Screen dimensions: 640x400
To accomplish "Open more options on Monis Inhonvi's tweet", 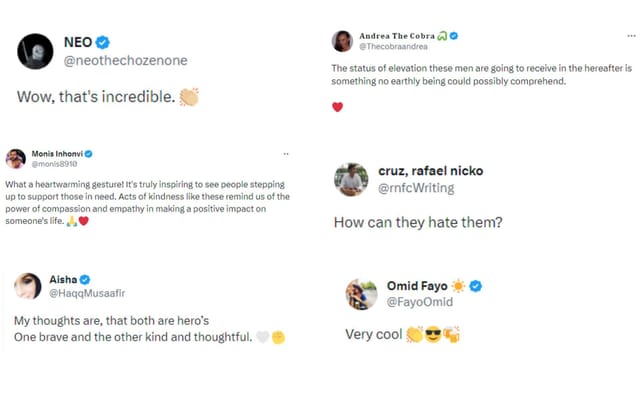I will click(286, 154).
